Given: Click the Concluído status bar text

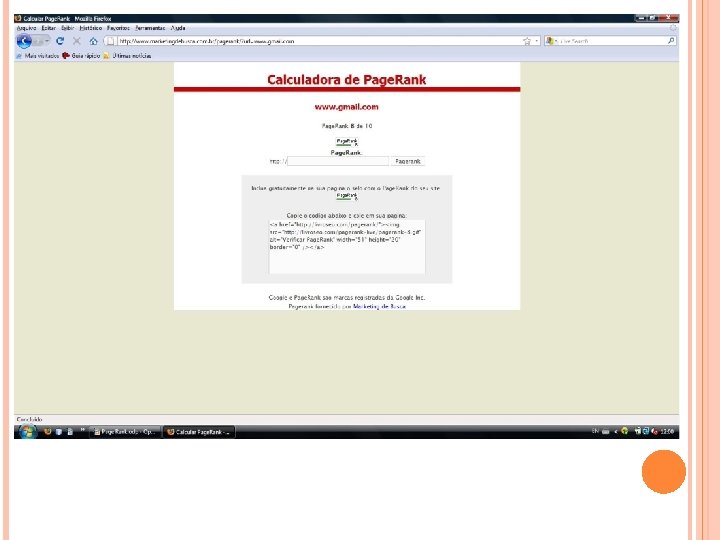Looking at the screenshot, I should pyautogui.click(x=29, y=419).
